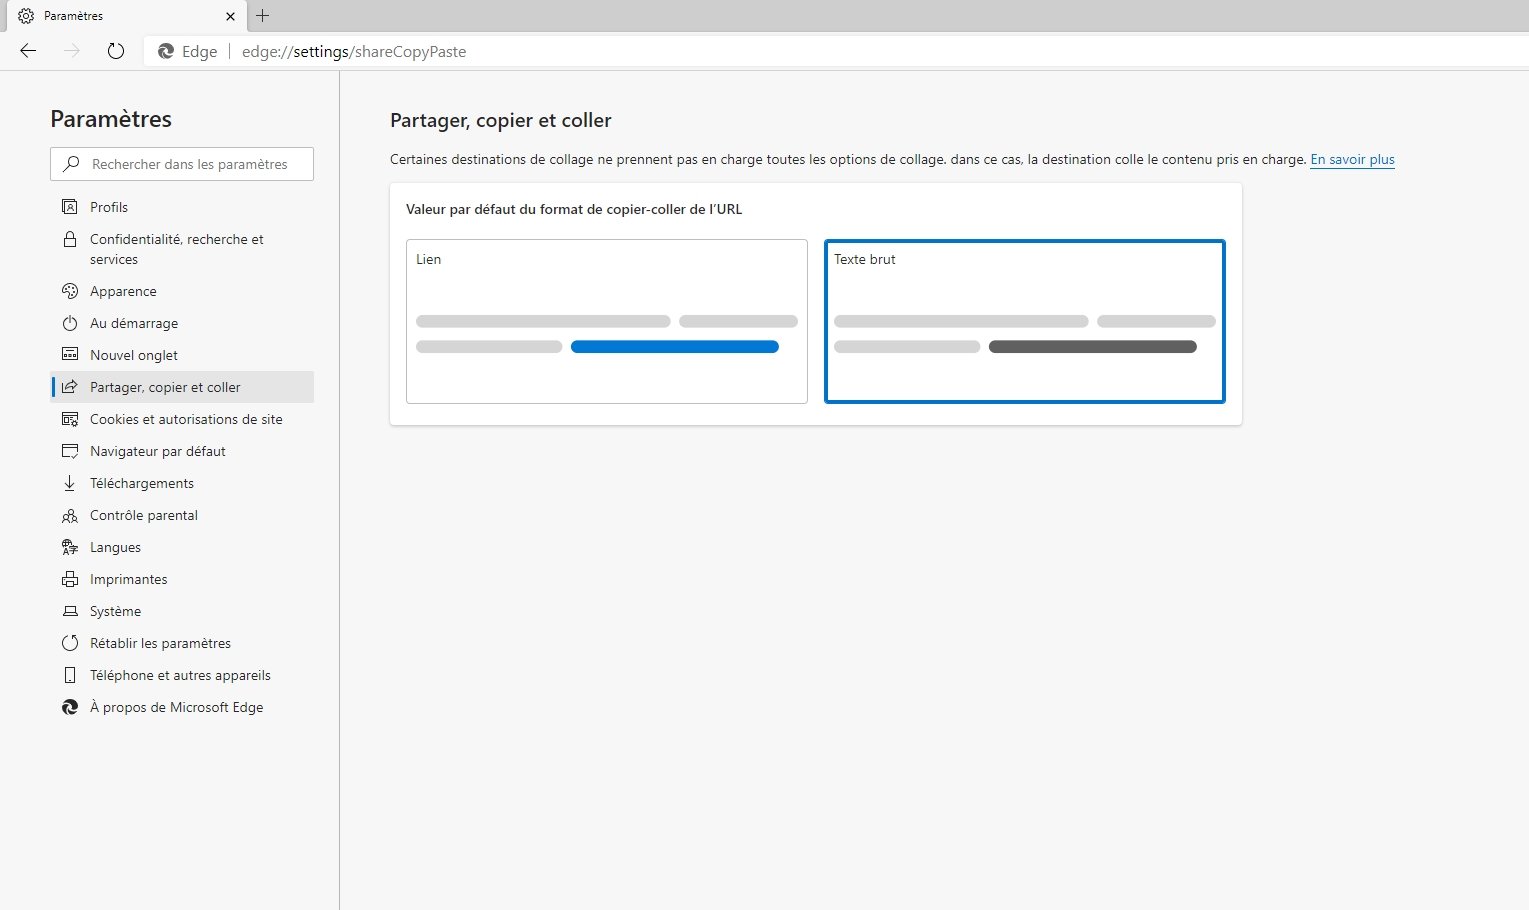Click the lock icon for Confidentialité
Screen dimensions: 1529x910
(70, 240)
